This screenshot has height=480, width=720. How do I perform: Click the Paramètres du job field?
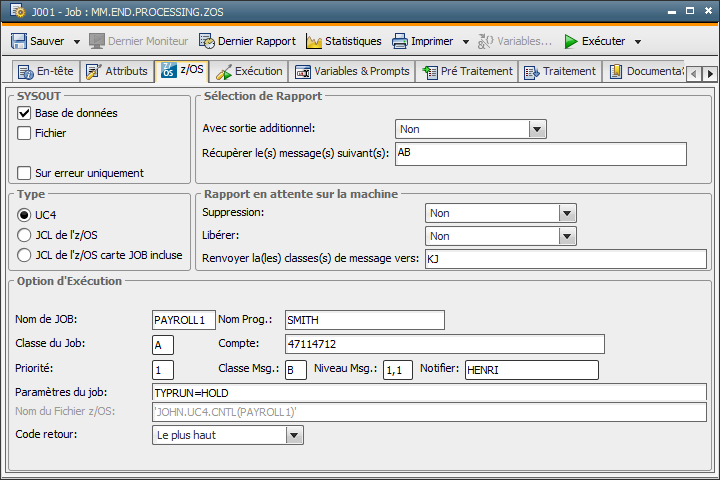click(428, 392)
